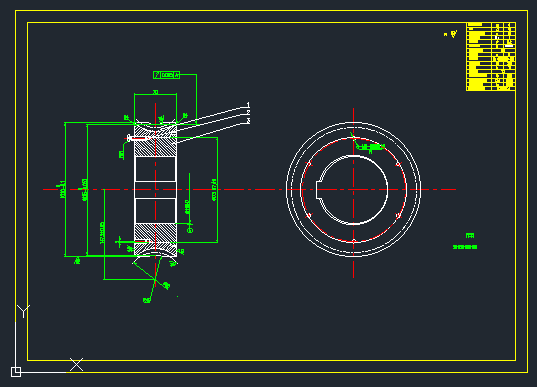Select the keyway notch in the bore circle
The image size is (537, 387).
(x=319, y=189)
